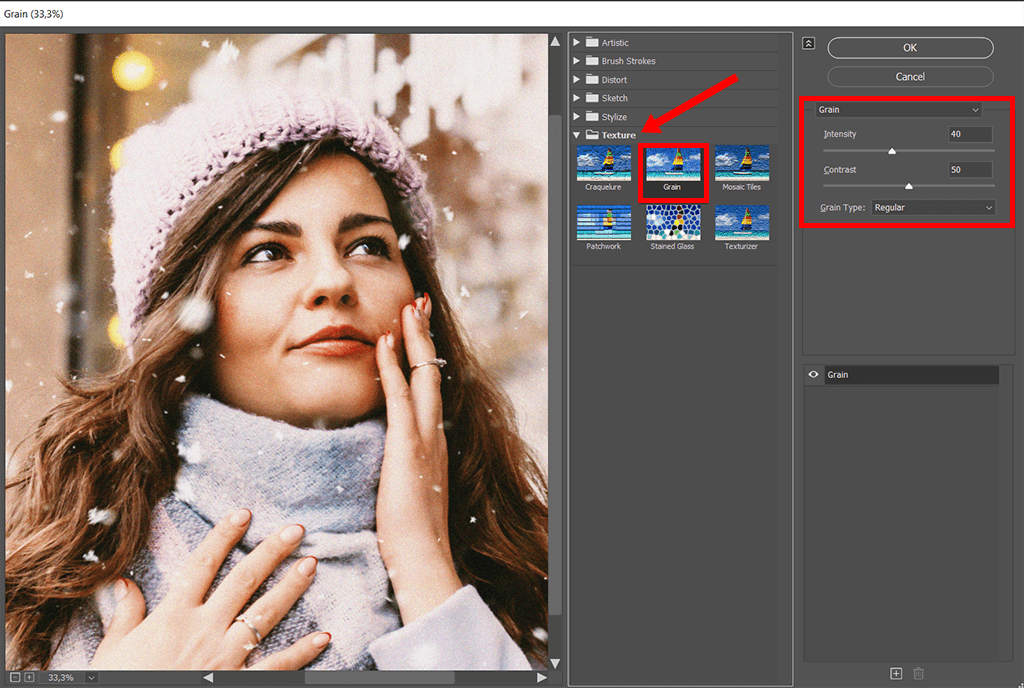Click the Artistic category label
Image resolution: width=1024 pixels, height=688 pixels.
pyautogui.click(x=615, y=42)
